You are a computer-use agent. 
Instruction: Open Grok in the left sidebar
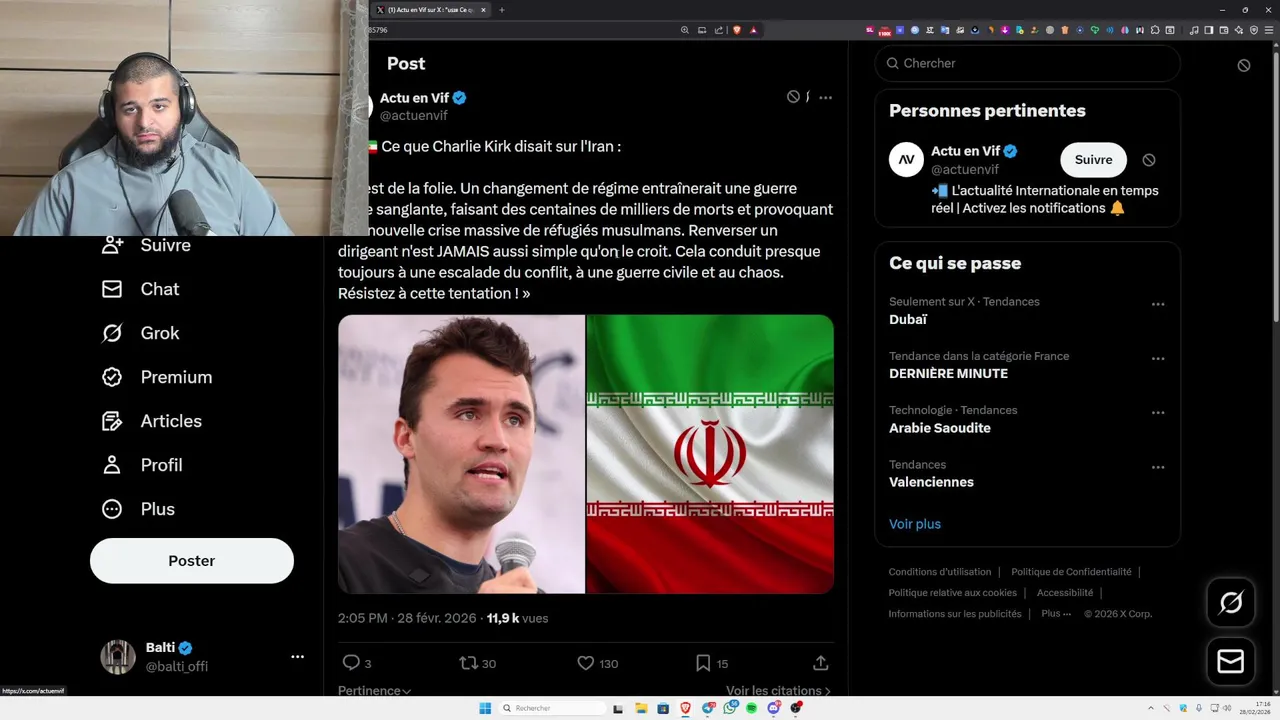(141, 333)
